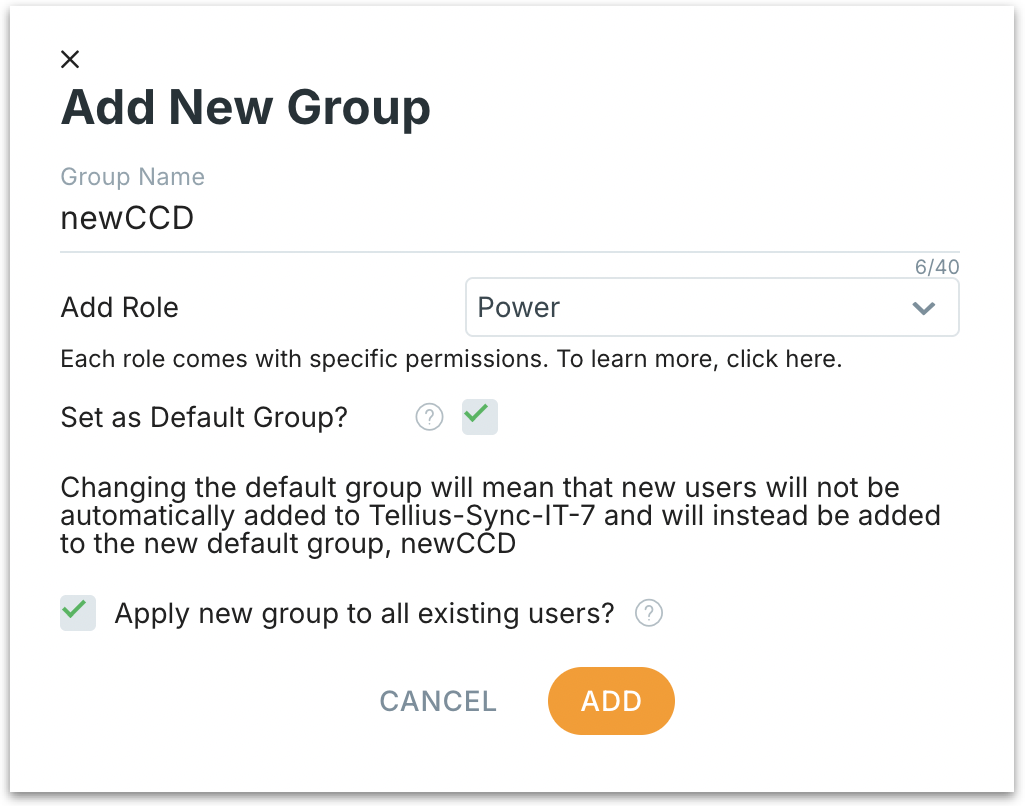The width and height of the screenshot is (1025, 806).
Task: Click the 'Set as Default Group?' label text
Action: [x=204, y=417]
